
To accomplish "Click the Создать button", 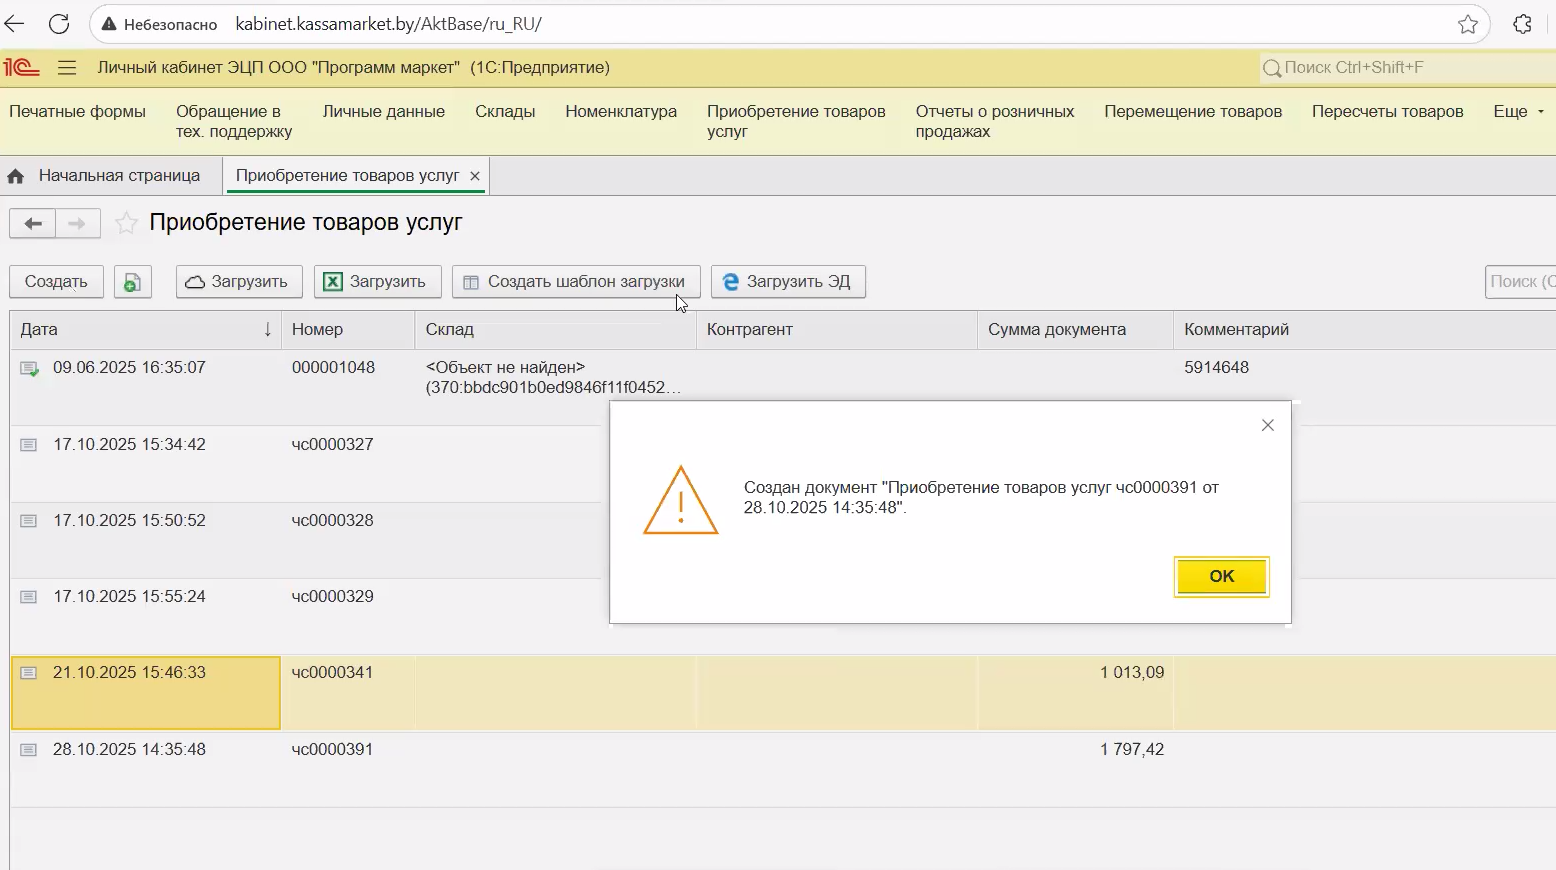I will [56, 282].
